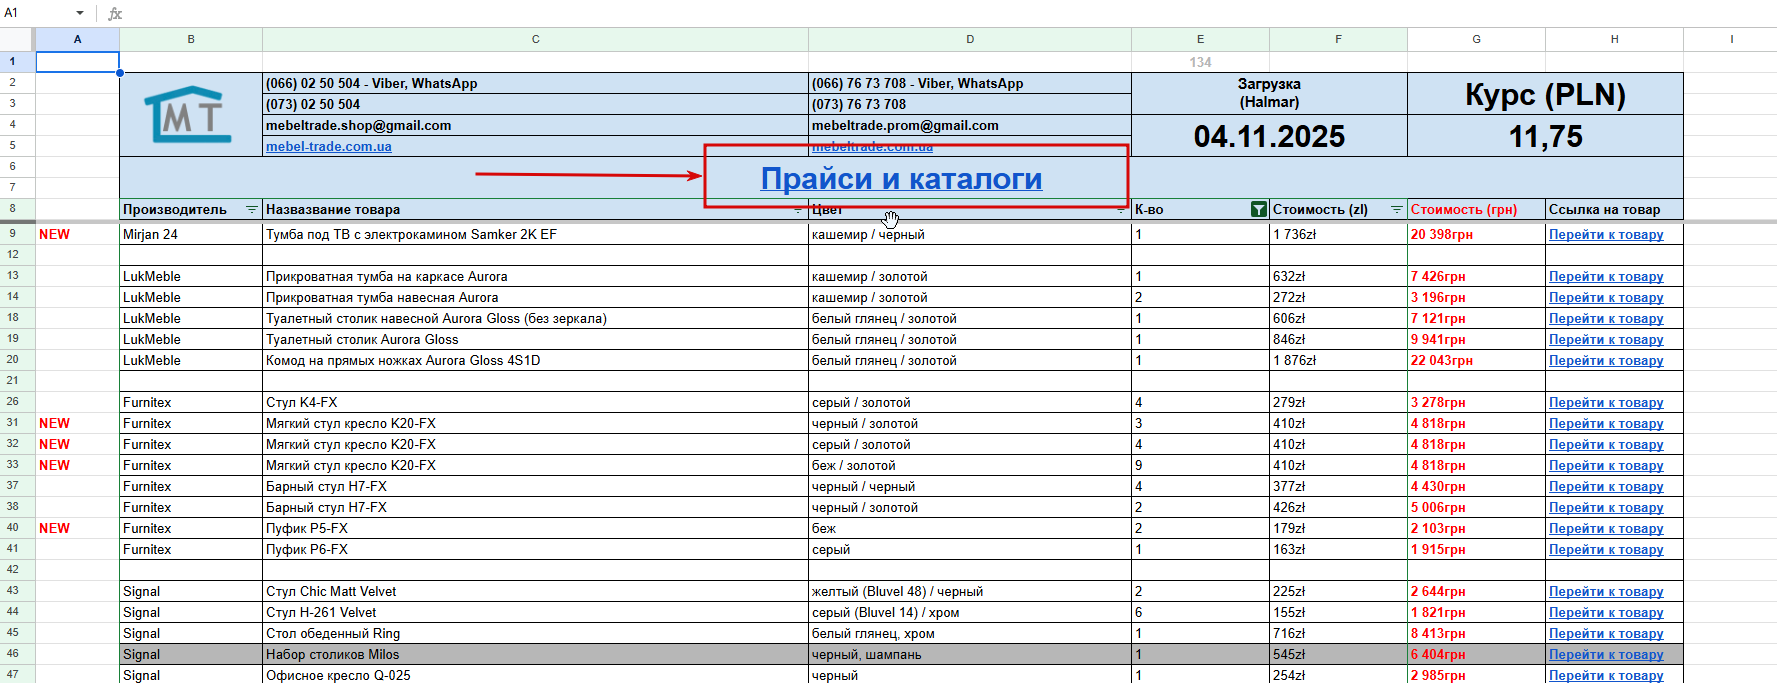
Task: Open Перейти к товару for Набор столиков Milos
Action: pos(1606,655)
